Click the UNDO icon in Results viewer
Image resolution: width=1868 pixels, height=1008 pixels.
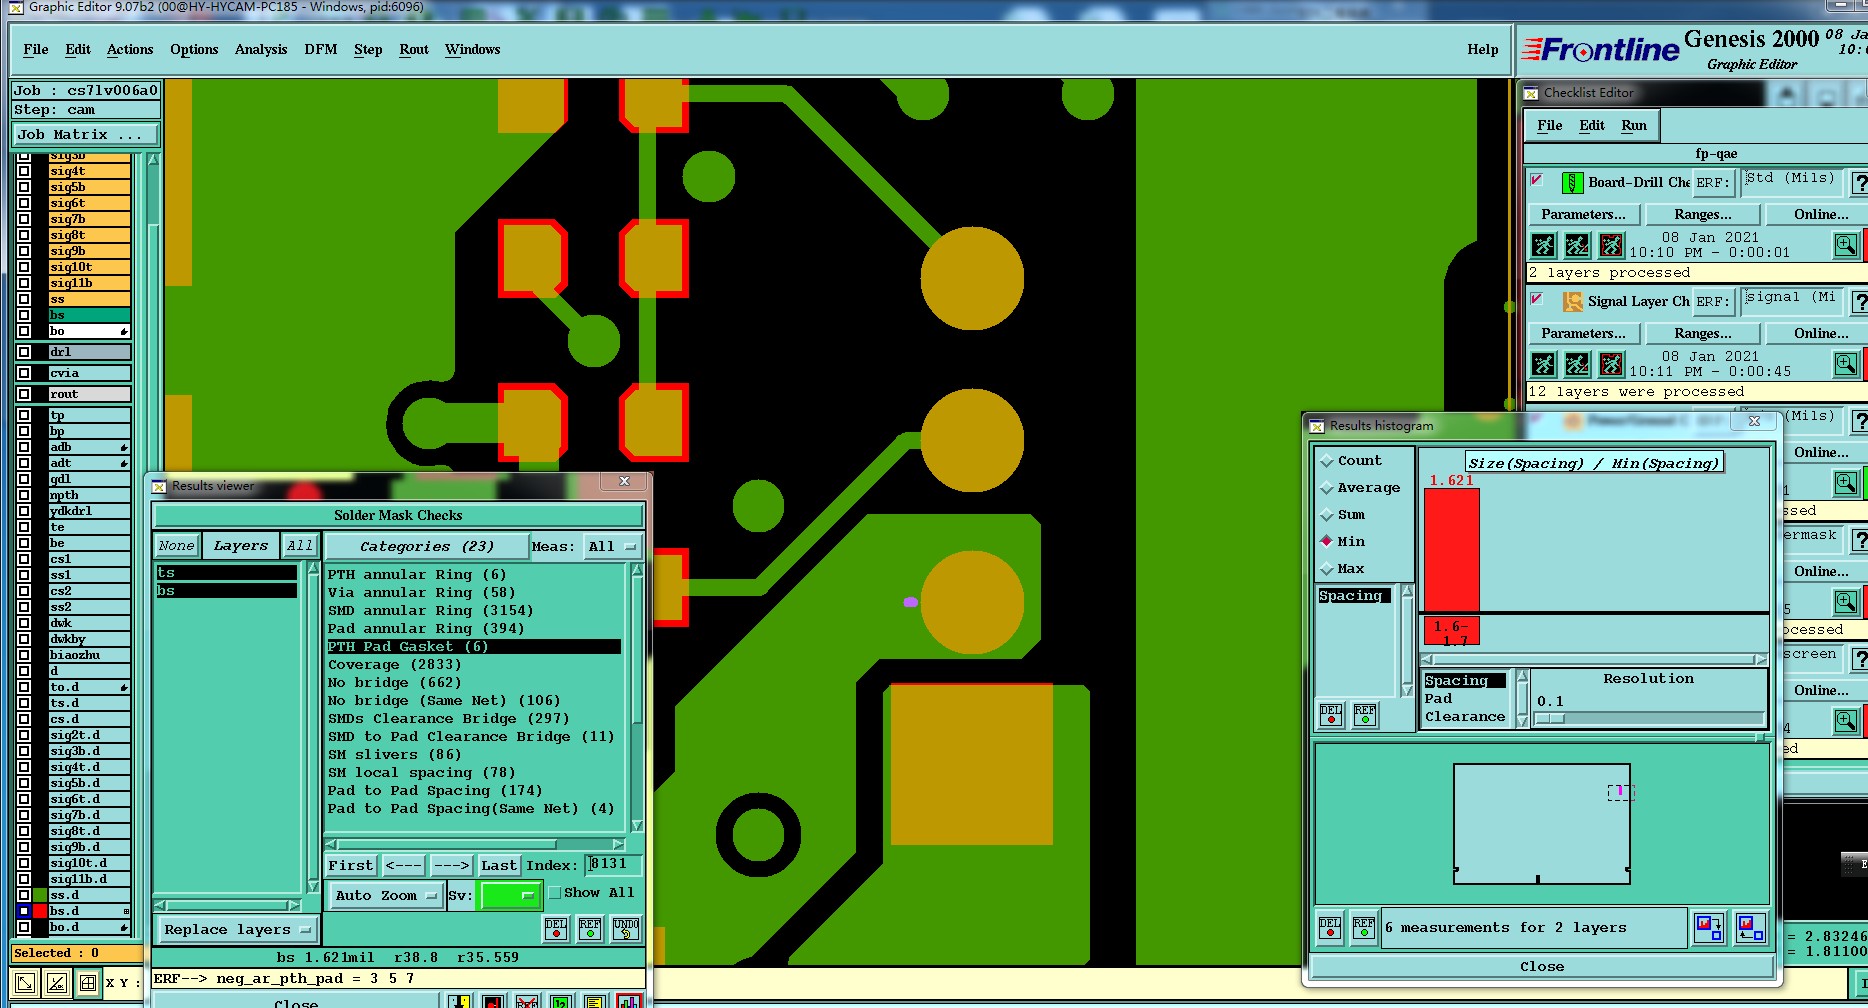pyautogui.click(x=626, y=929)
